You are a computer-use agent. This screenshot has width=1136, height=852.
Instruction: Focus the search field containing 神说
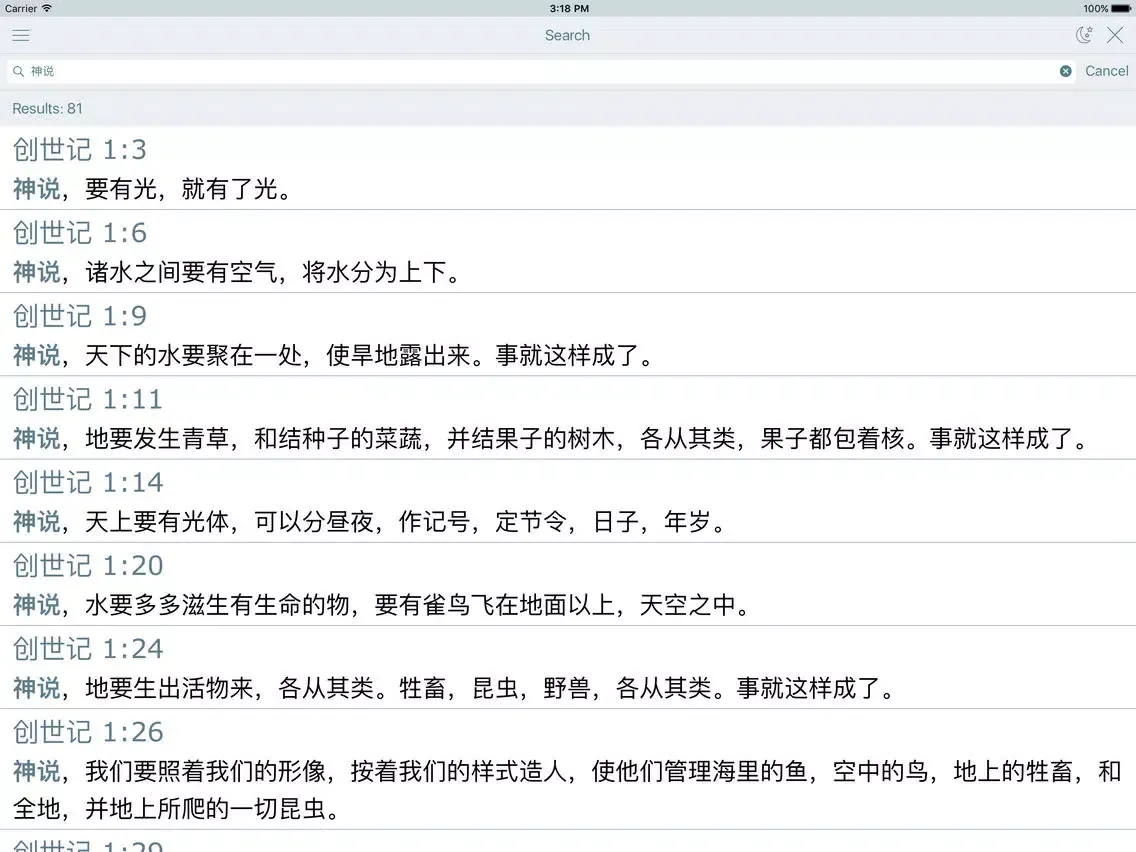coord(541,71)
